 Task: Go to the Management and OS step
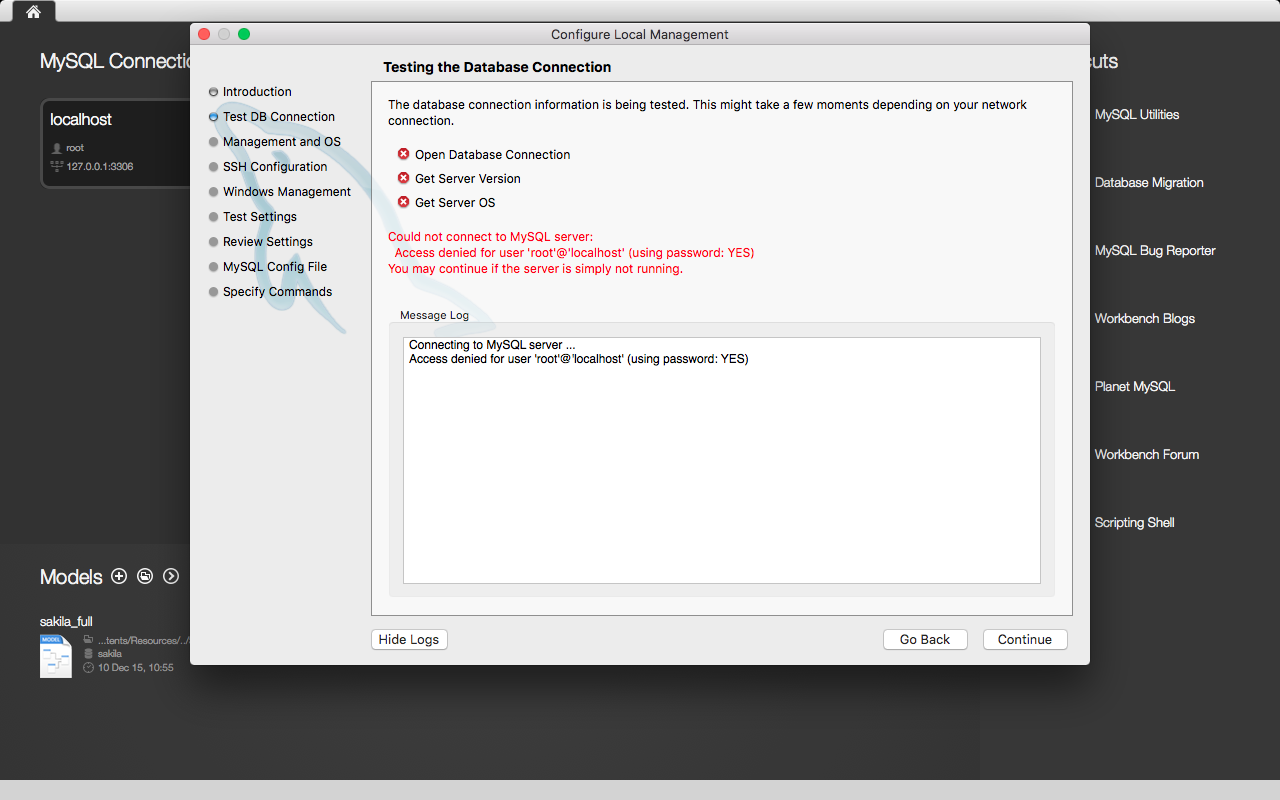281,142
